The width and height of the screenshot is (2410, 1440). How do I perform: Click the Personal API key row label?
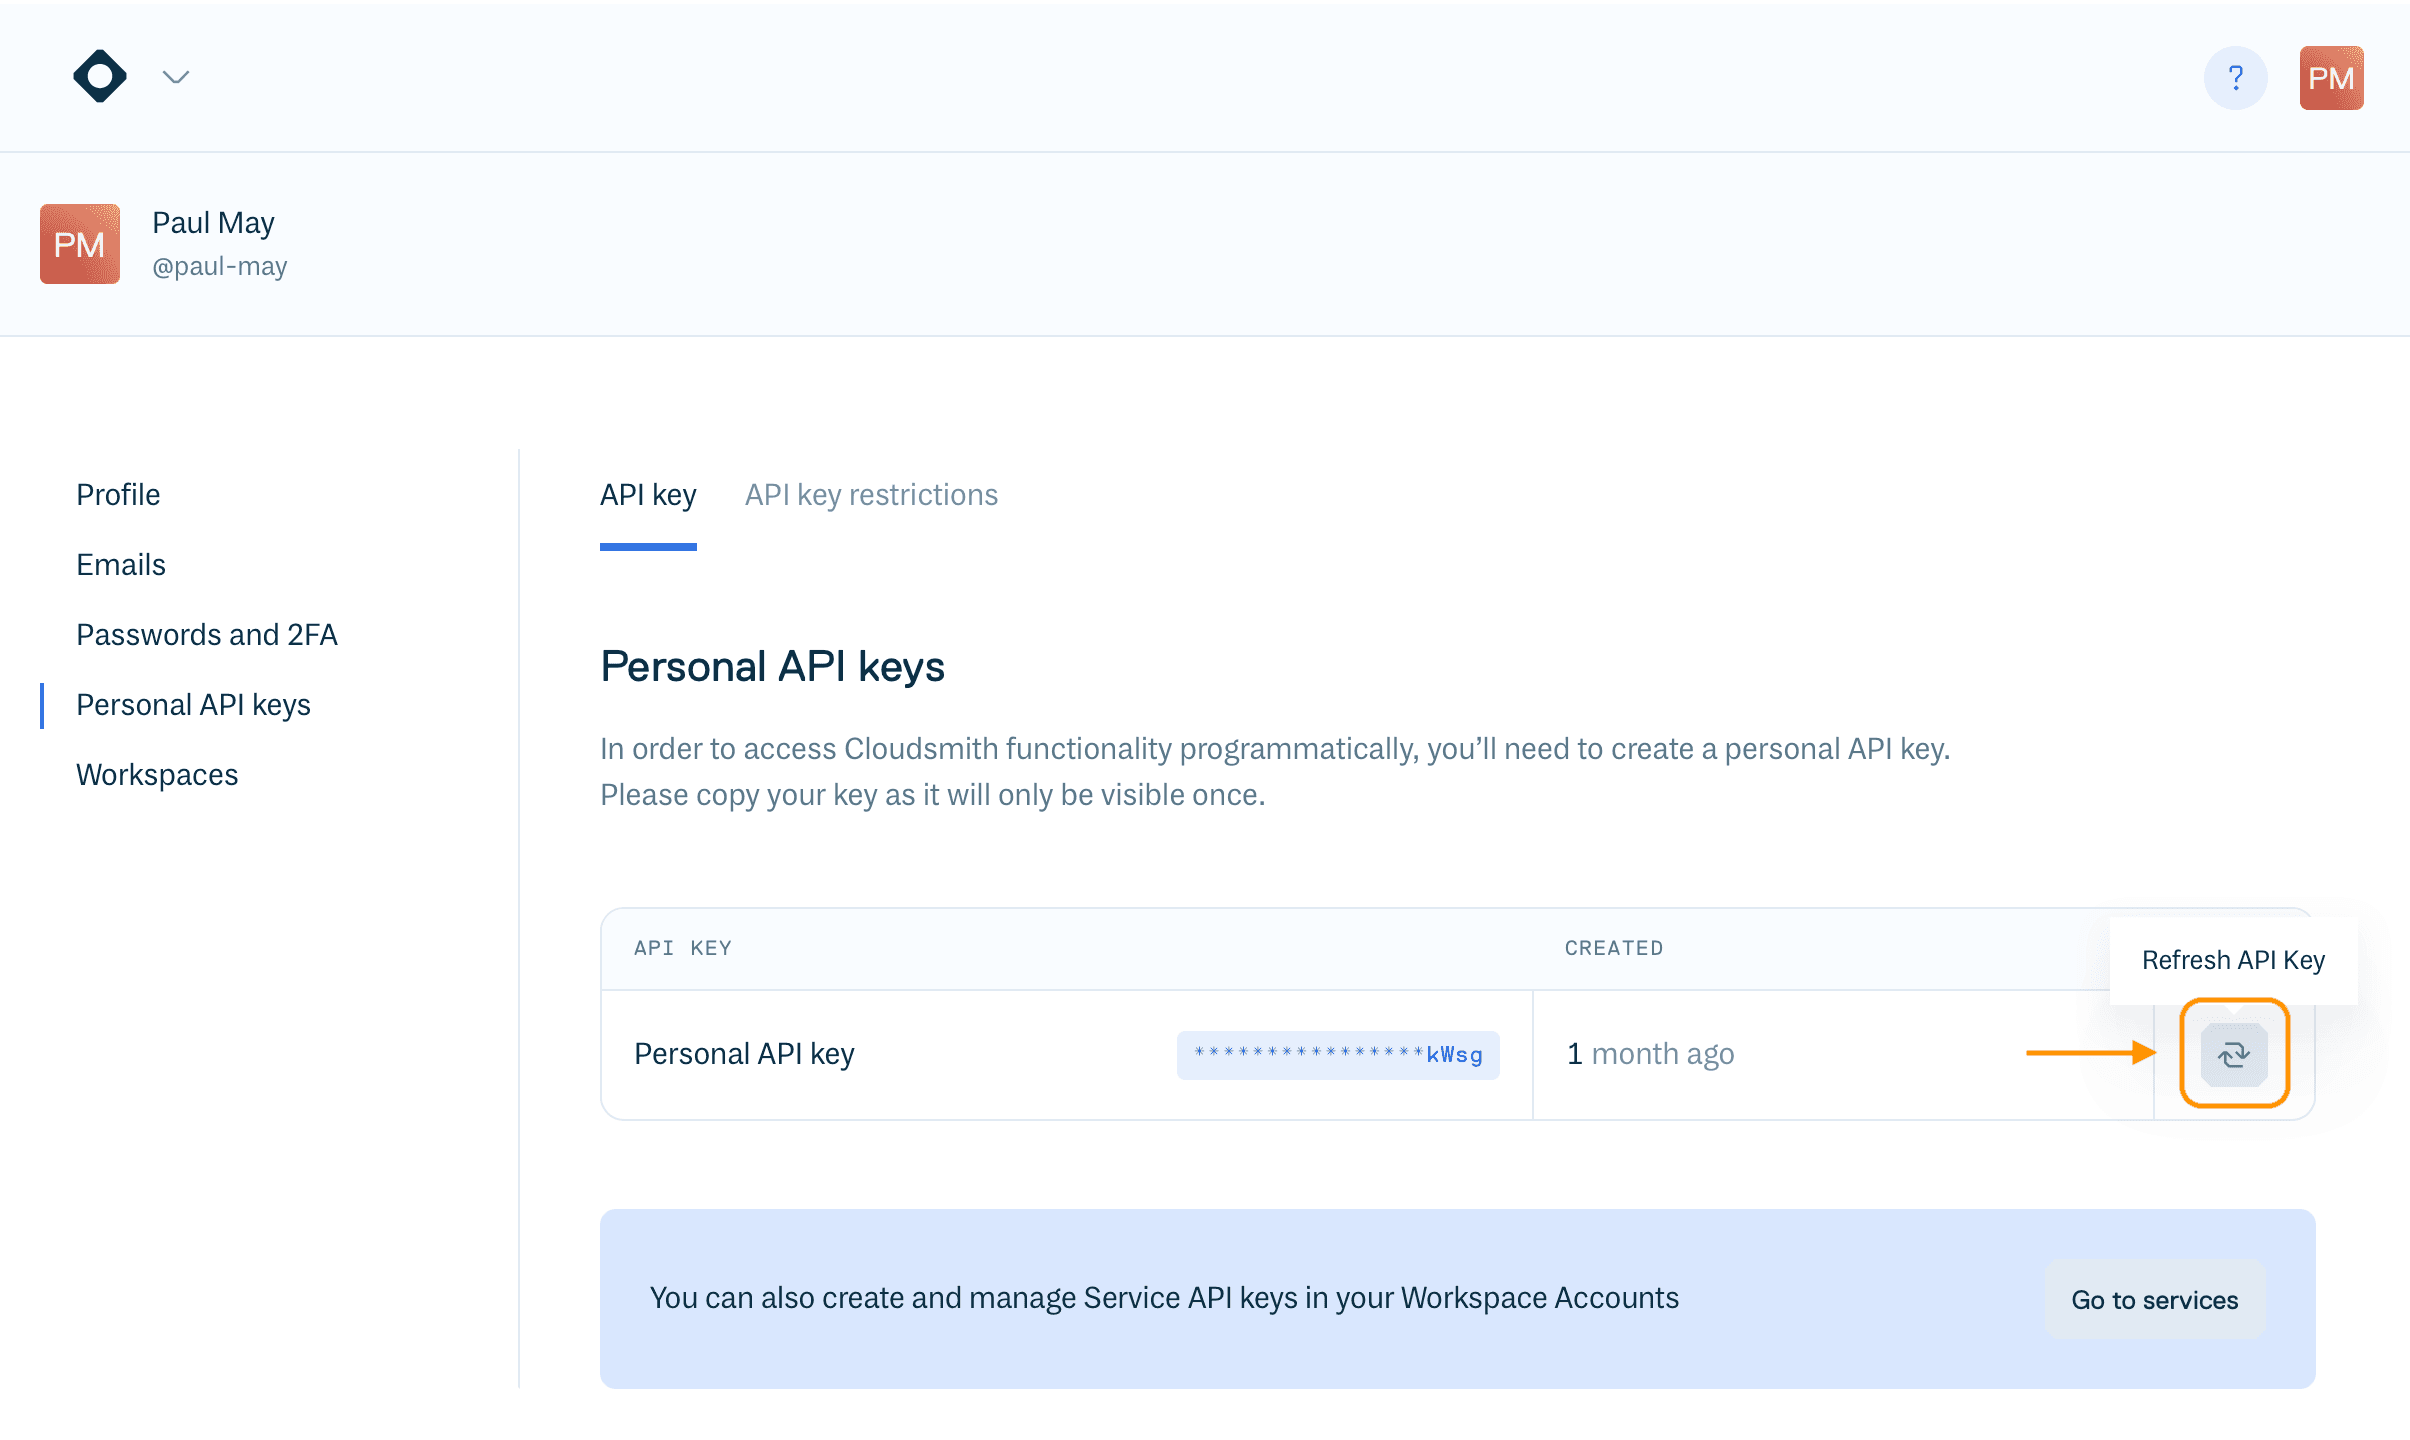[744, 1054]
